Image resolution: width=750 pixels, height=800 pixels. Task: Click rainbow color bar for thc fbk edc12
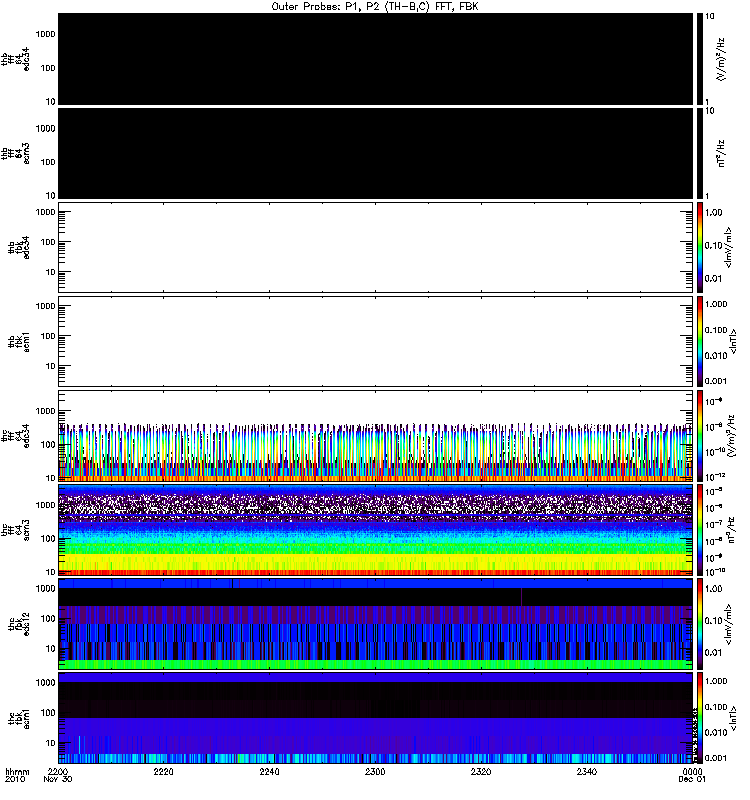[699, 624]
